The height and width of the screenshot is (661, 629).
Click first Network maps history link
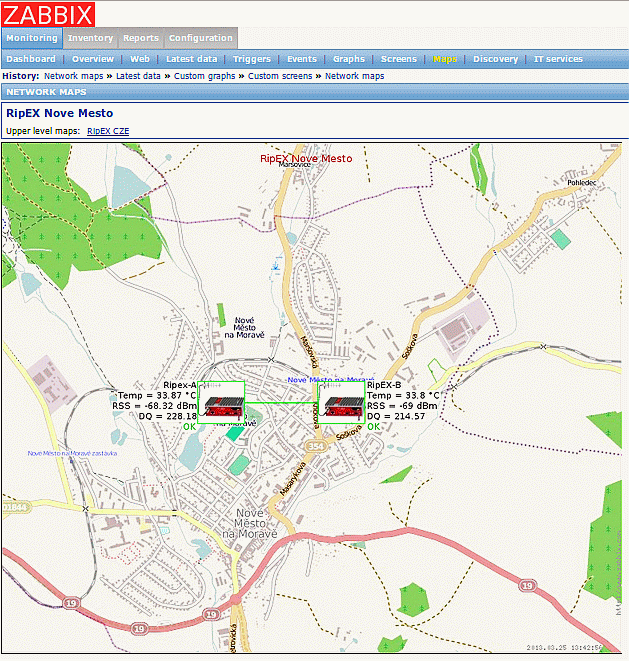coord(74,76)
